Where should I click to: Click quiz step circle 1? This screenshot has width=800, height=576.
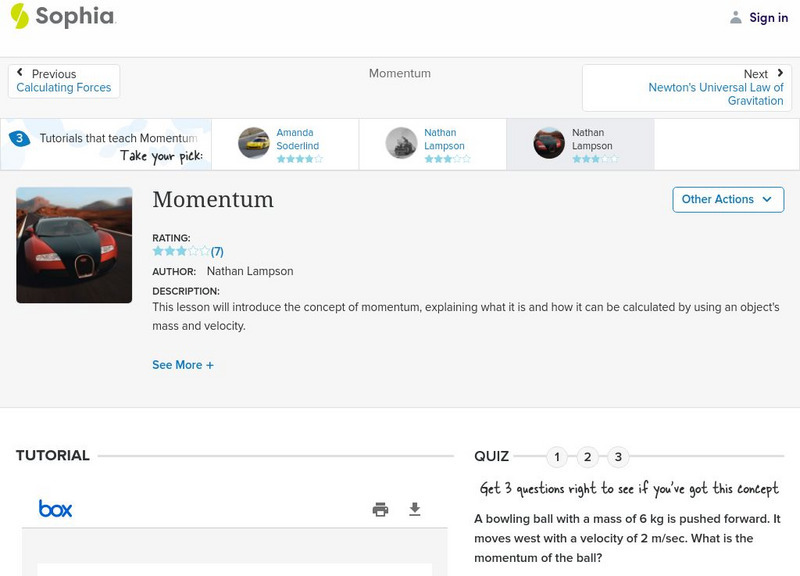click(x=557, y=456)
